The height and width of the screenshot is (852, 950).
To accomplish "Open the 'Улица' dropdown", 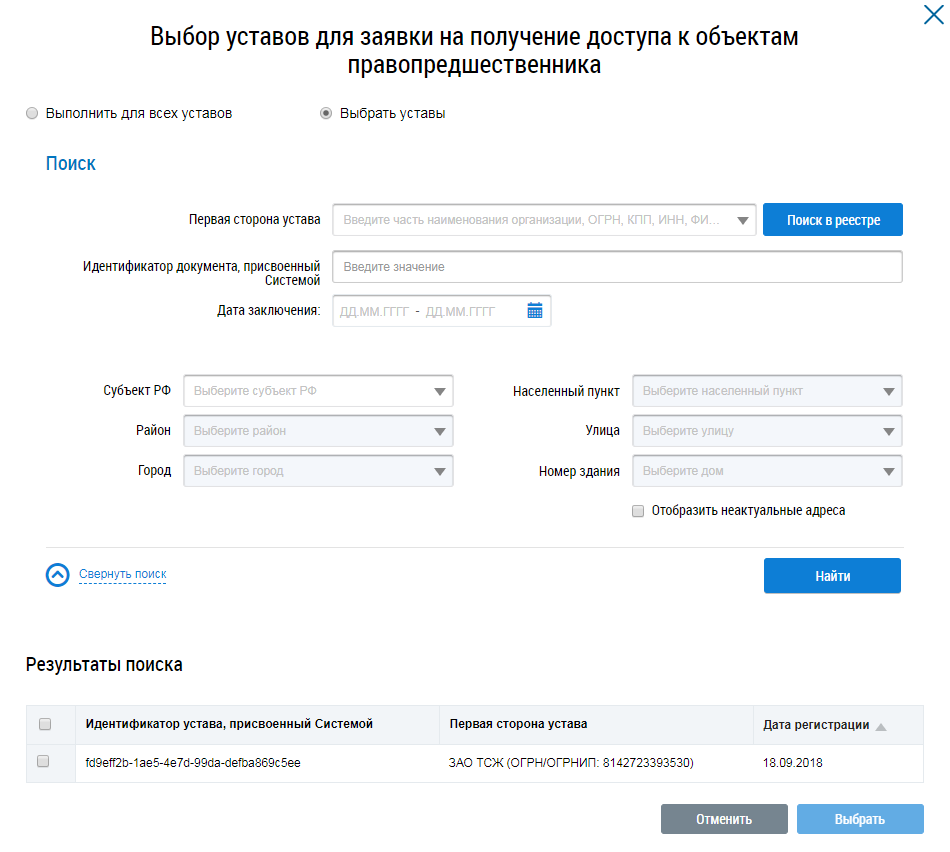I will click(767, 431).
